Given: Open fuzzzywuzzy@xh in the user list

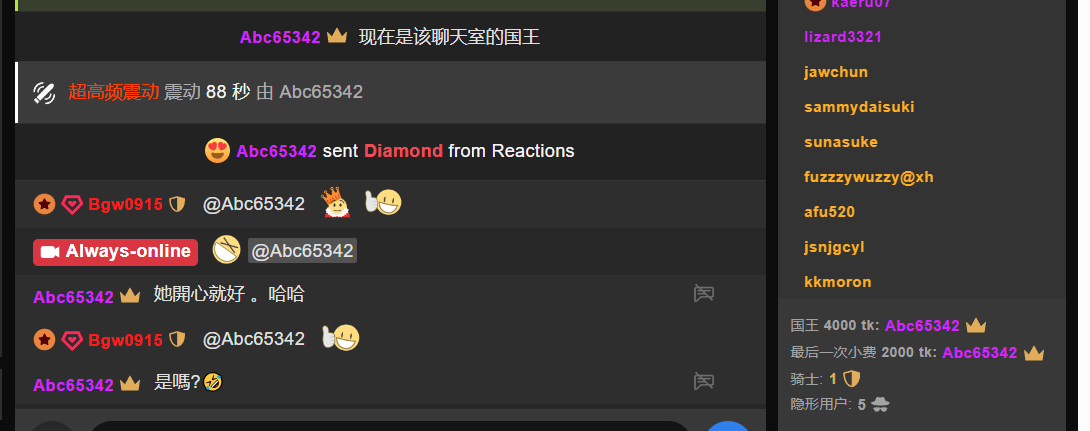Looking at the screenshot, I should pos(869,177).
